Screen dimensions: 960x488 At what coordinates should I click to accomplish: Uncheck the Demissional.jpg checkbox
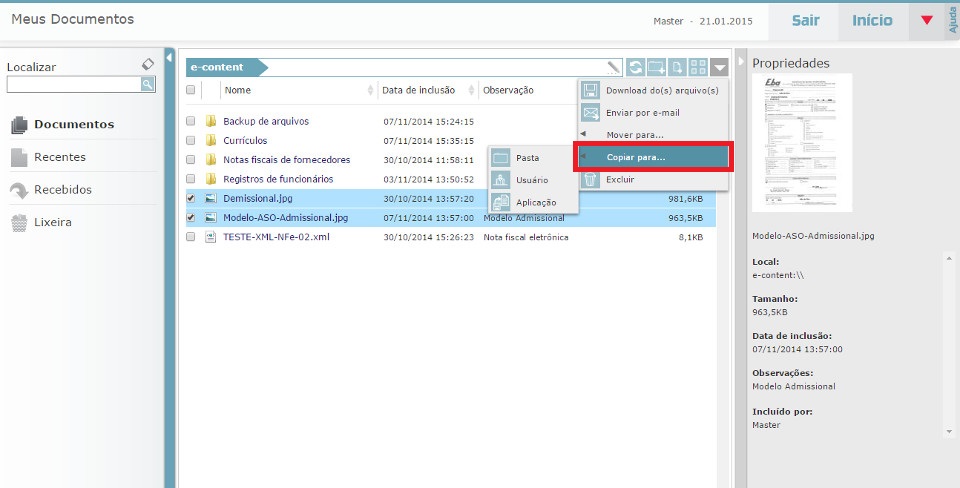191,198
